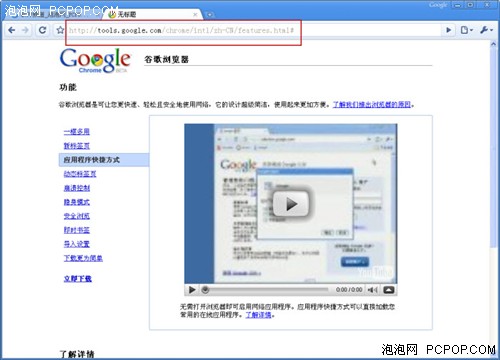Close the 无标题 tab
The height and width of the screenshot is (360, 500).
coord(195,15)
